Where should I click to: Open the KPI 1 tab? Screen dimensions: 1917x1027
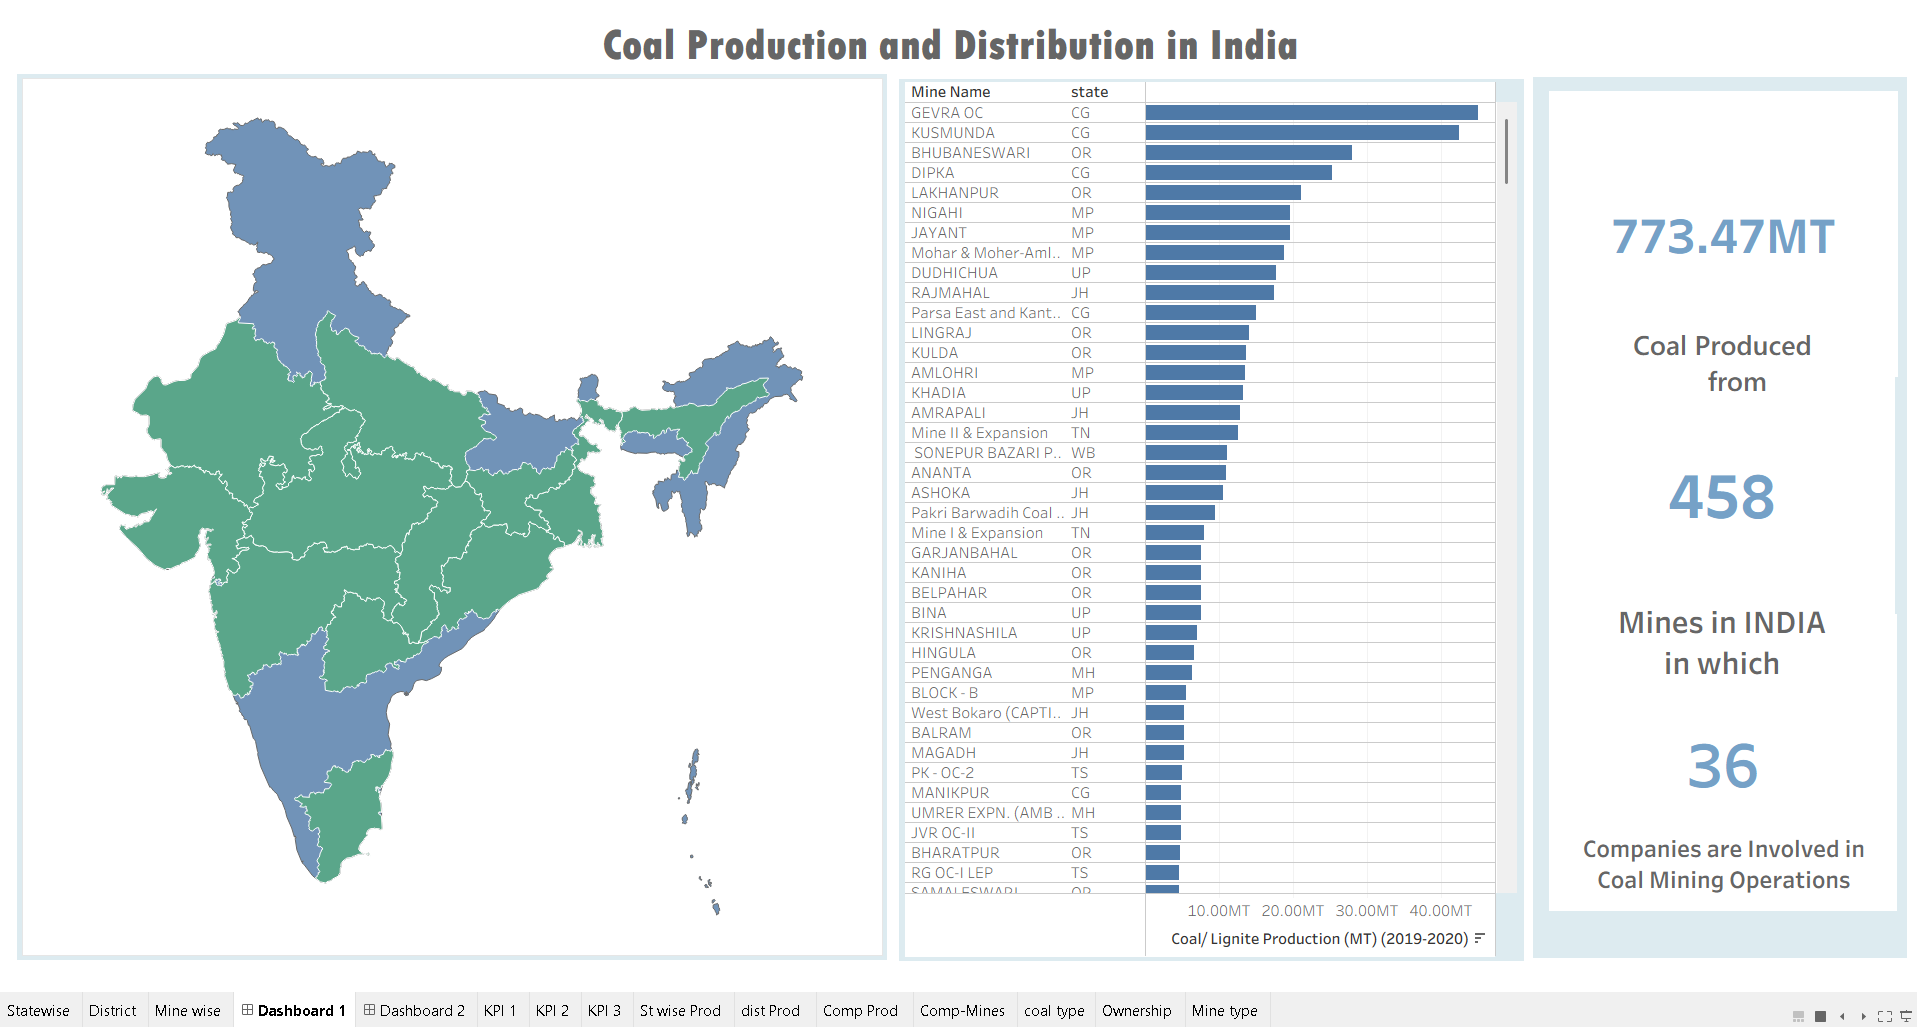click(500, 1010)
